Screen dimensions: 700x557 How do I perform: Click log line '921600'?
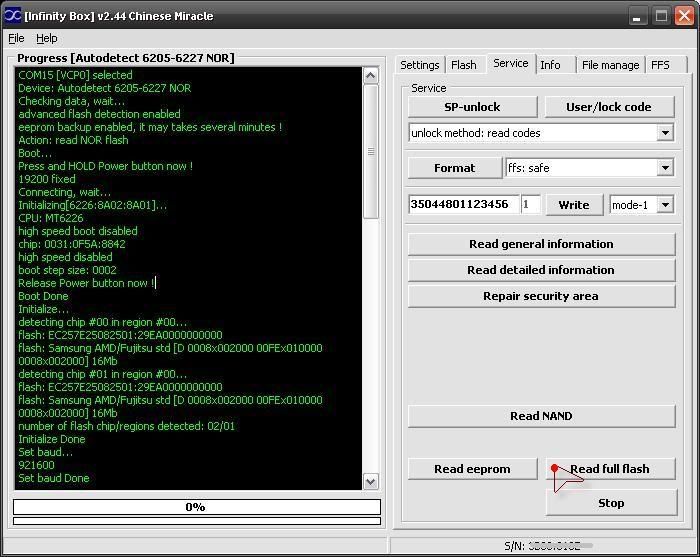[x=36, y=465]
